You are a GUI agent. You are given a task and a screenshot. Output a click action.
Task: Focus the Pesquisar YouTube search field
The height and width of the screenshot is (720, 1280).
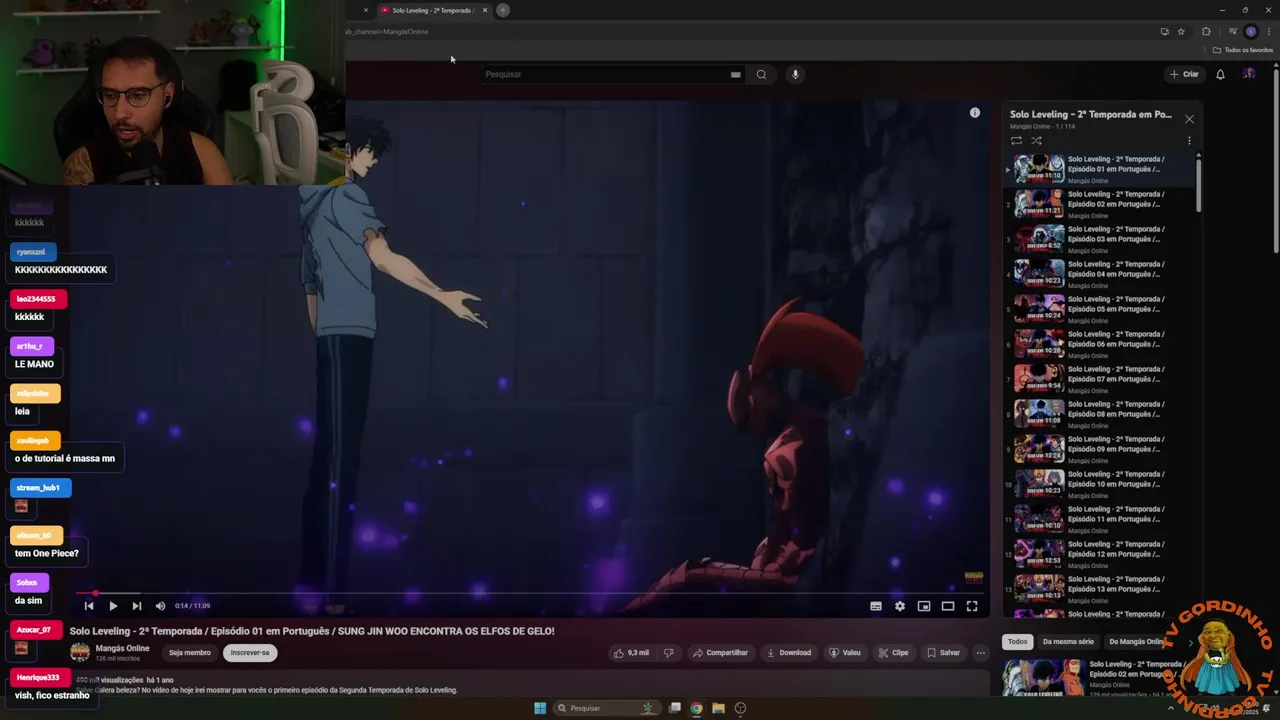pyautogui.click(x=610, y=74)
